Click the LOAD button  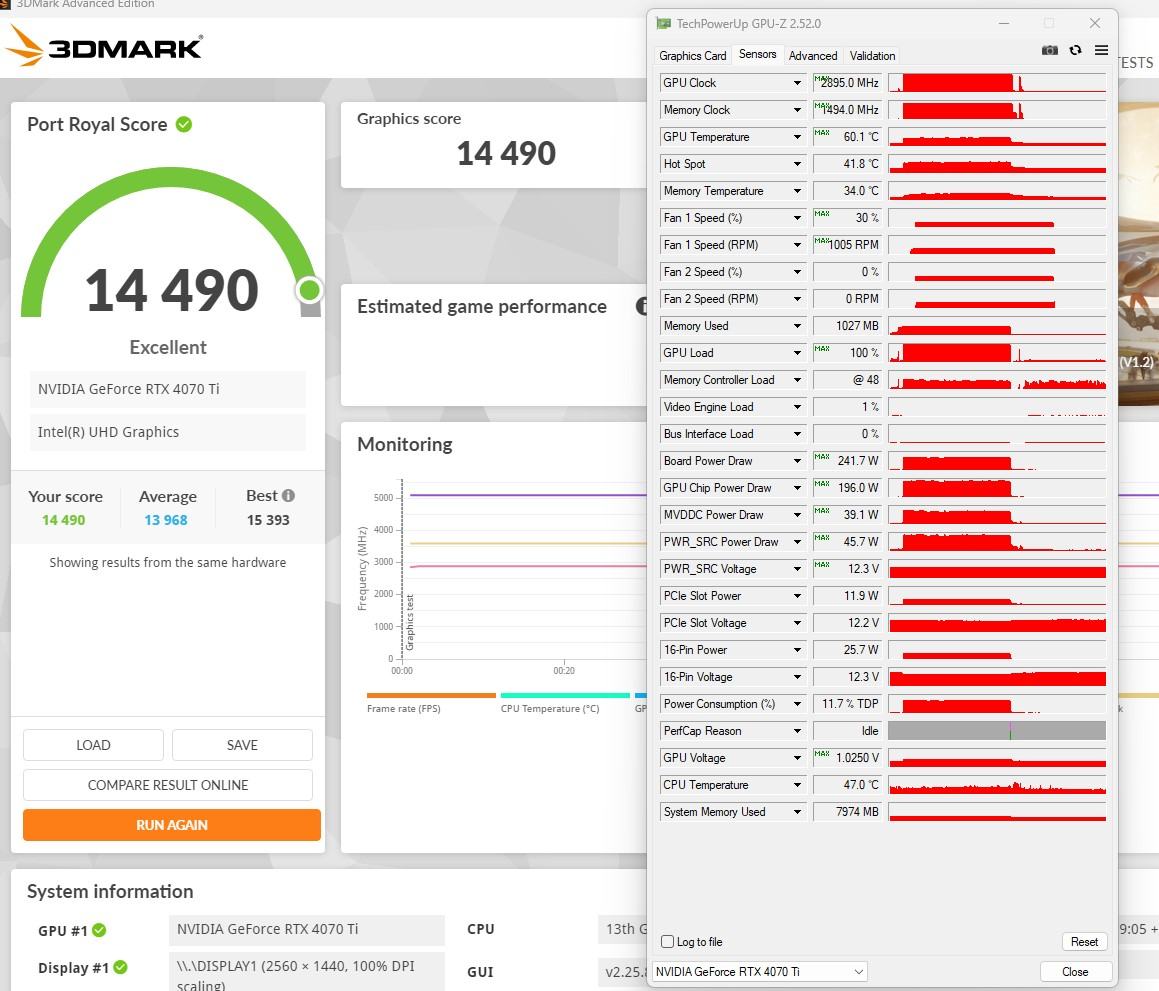[x=93, y=745]
